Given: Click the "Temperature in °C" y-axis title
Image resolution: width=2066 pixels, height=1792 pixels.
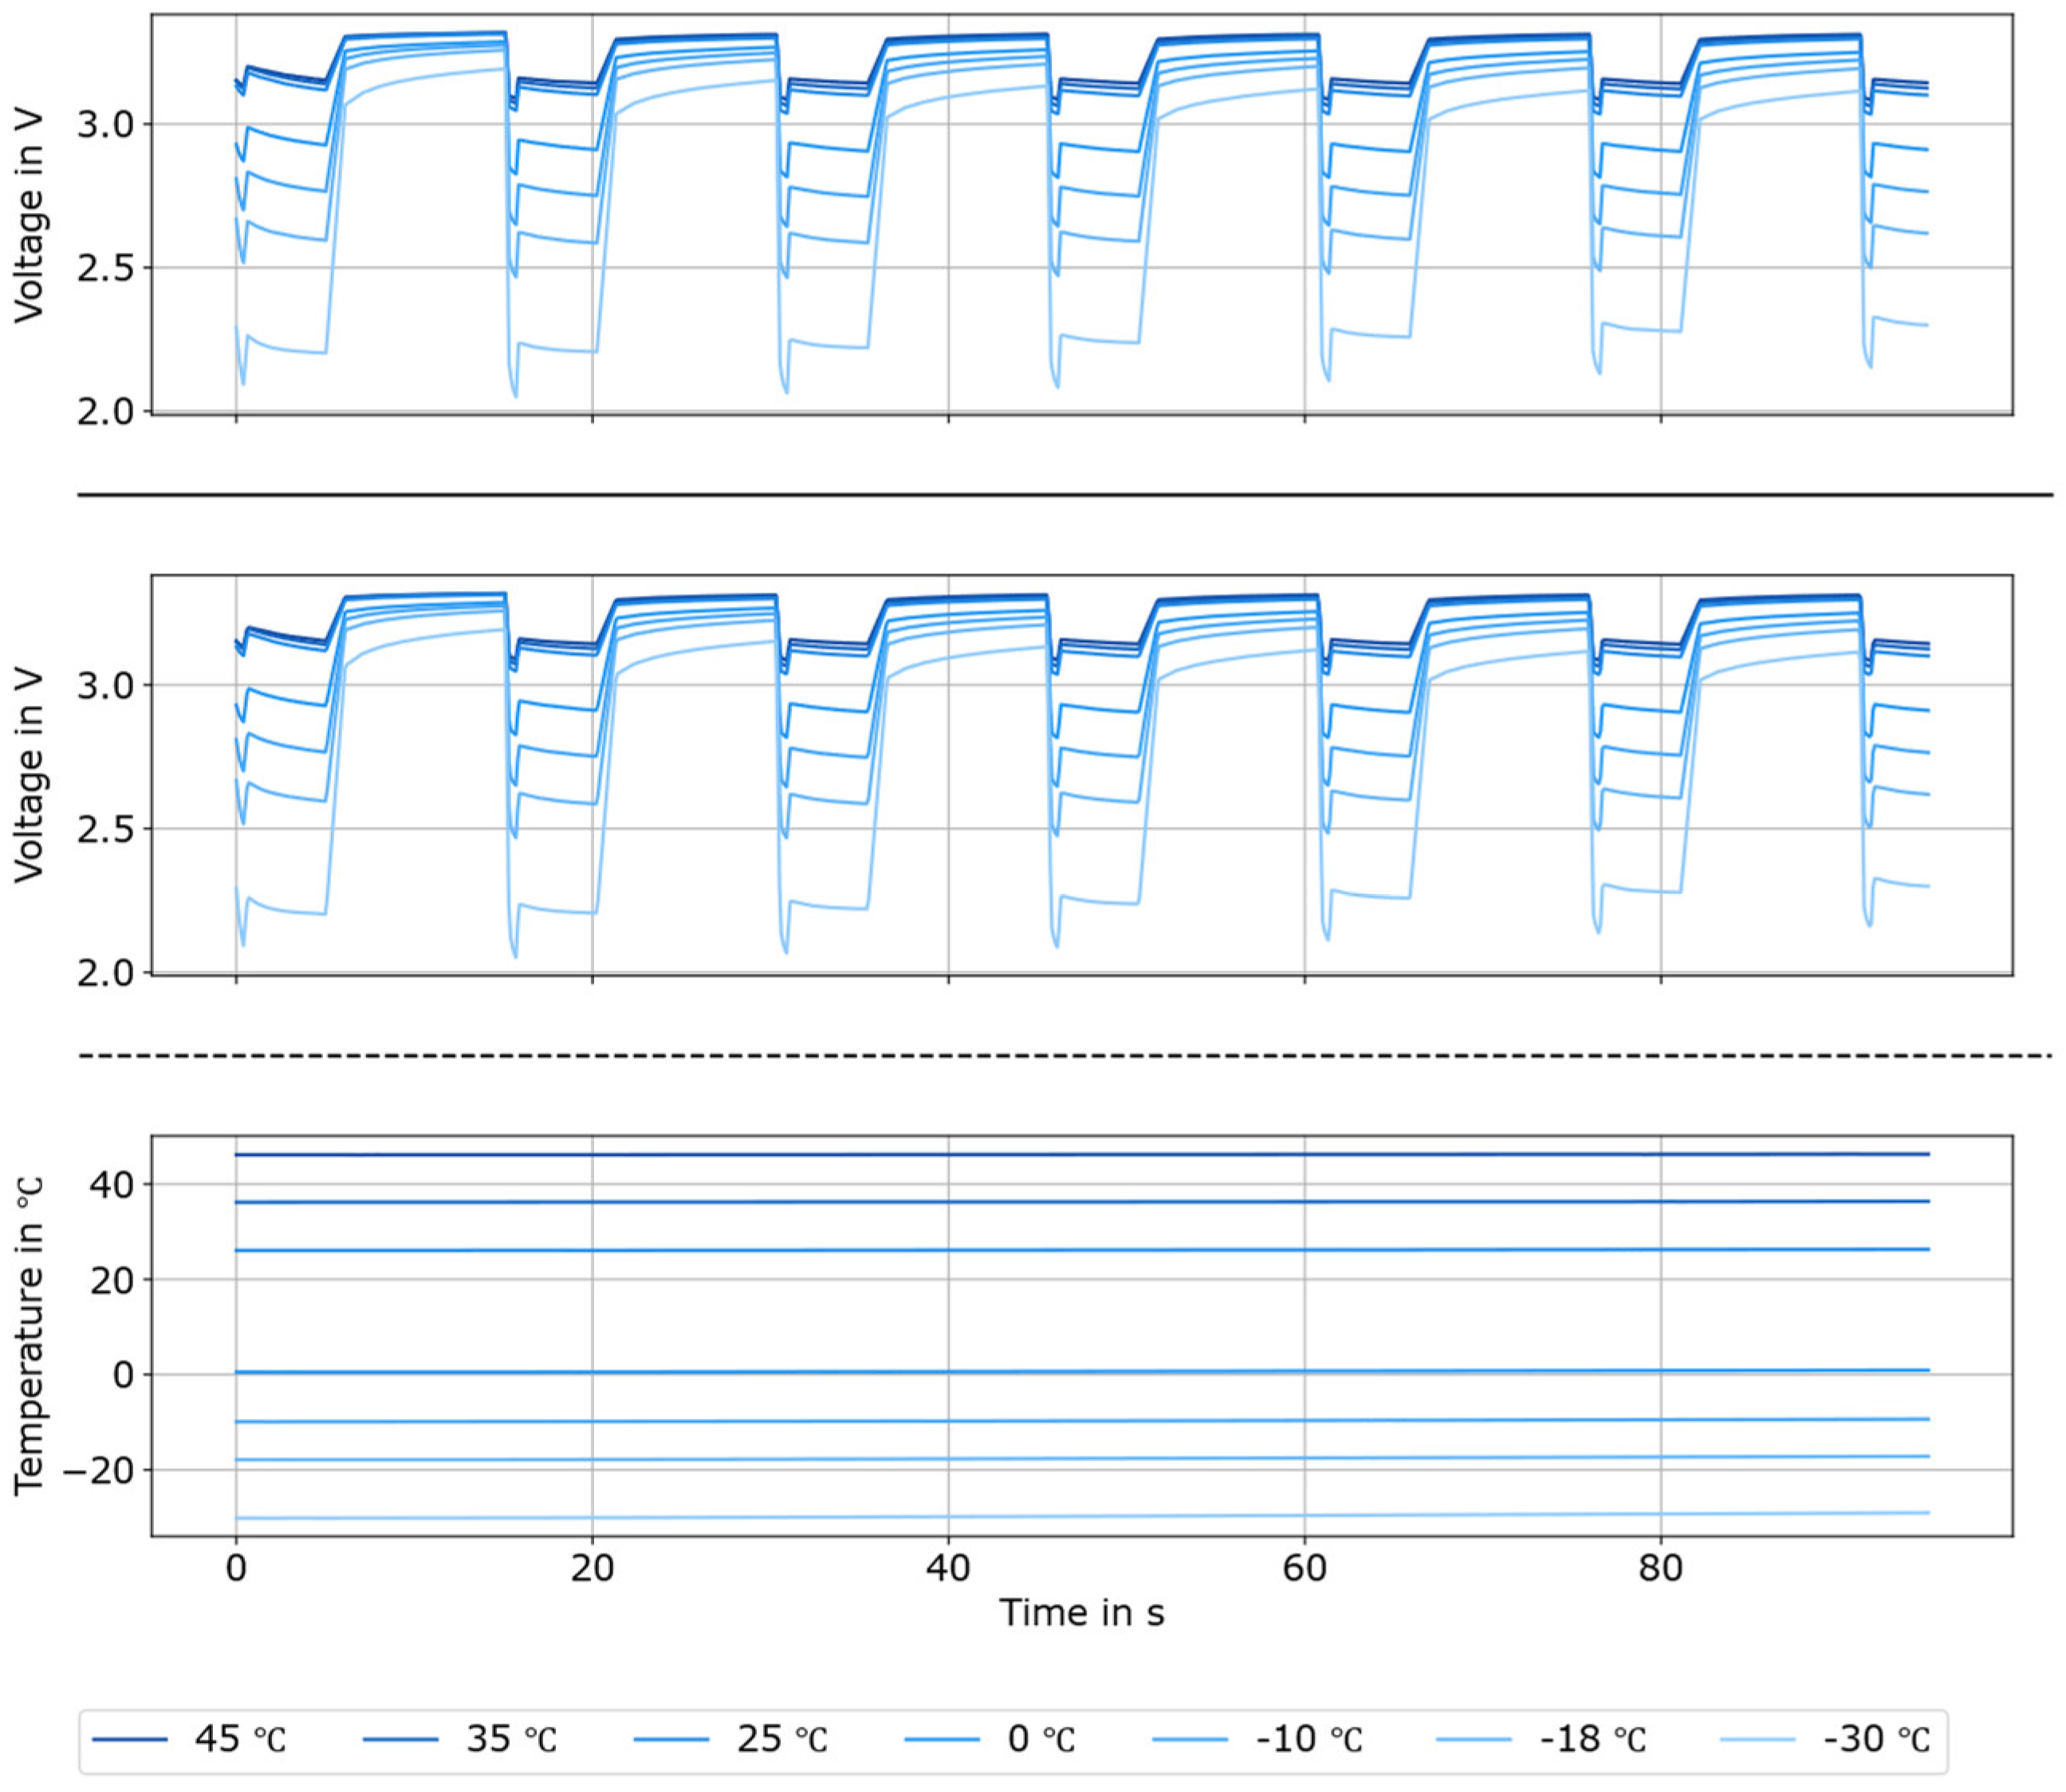Looking at the screenshot, I should pyautogui.click(x=31, y=1335).
